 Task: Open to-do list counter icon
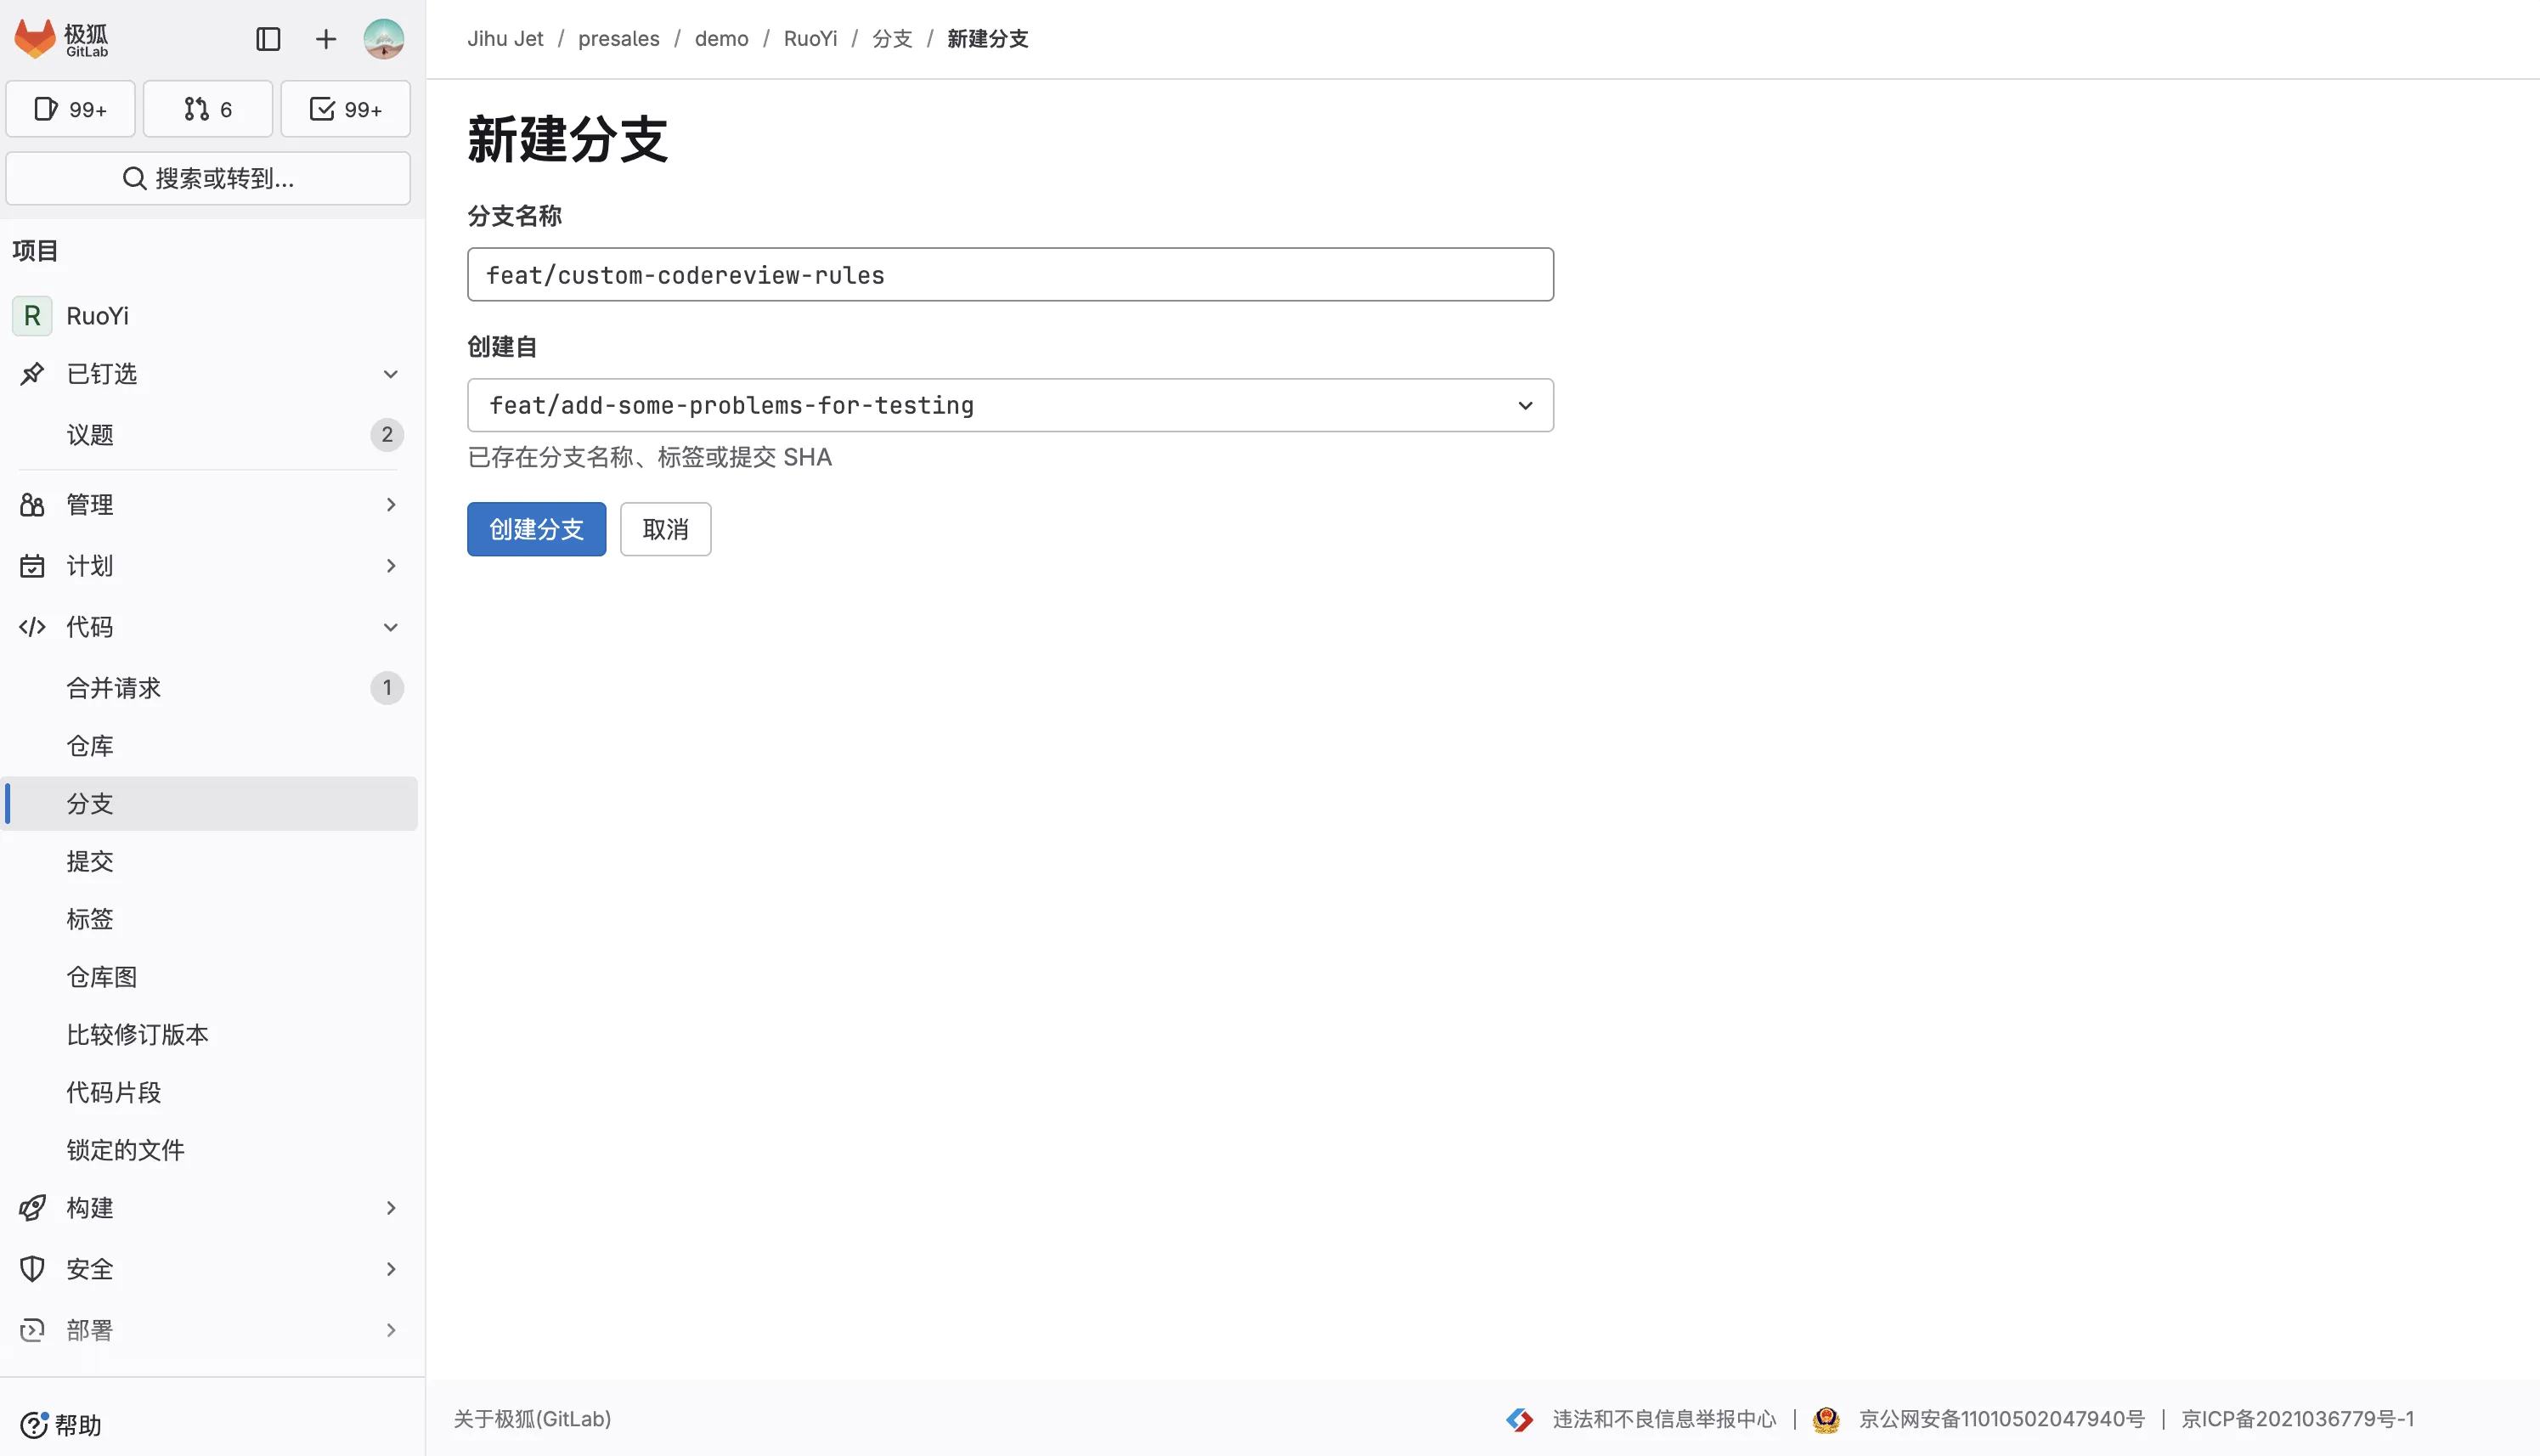click(x=345, y=109)
